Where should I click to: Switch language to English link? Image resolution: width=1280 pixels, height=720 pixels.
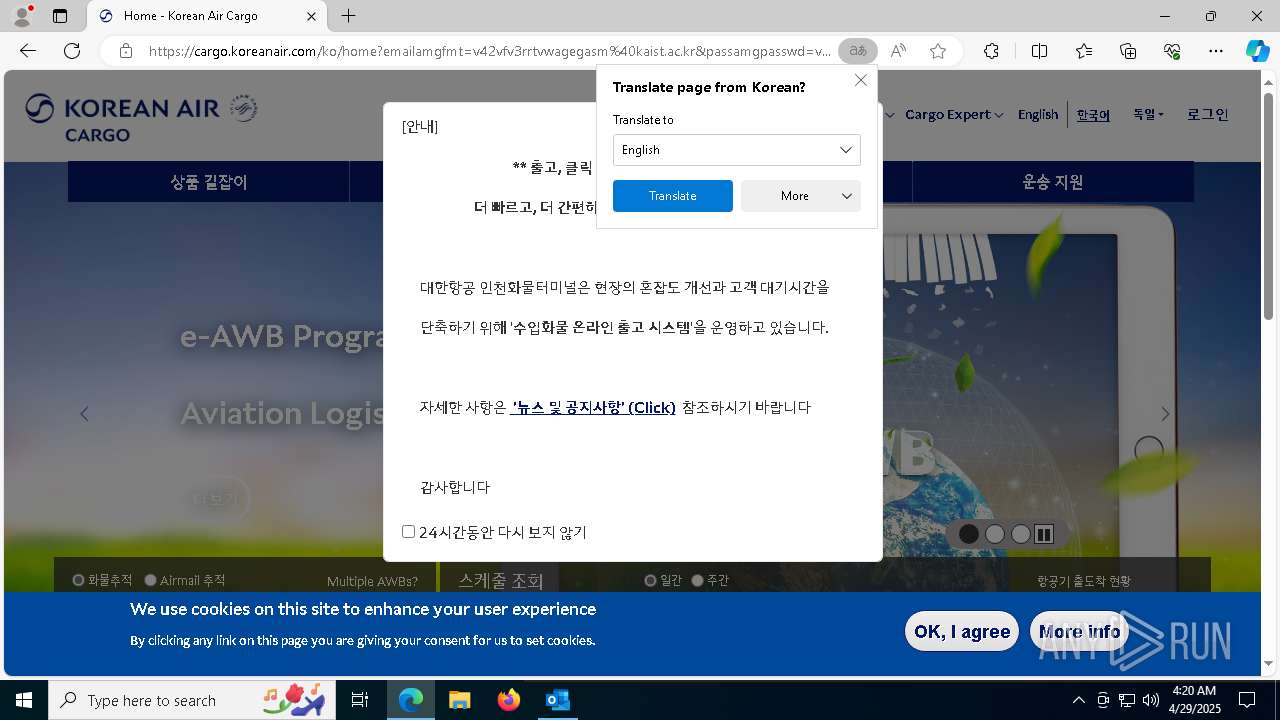point(1038,115)
